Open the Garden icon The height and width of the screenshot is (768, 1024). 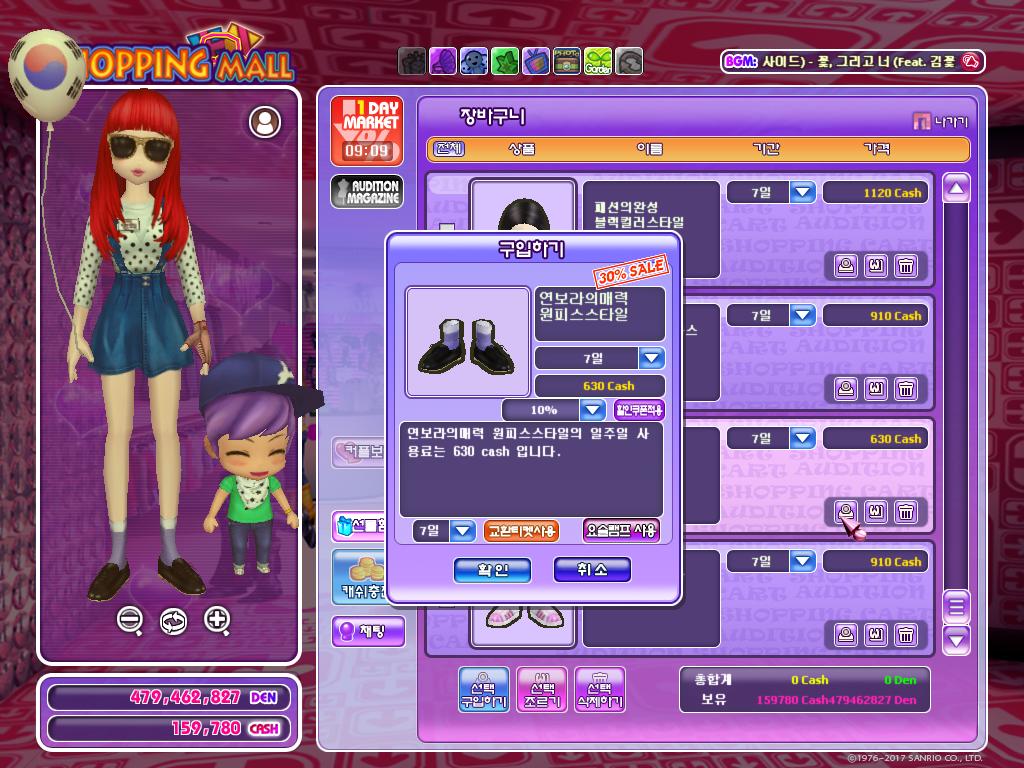[x=598, y=61]
